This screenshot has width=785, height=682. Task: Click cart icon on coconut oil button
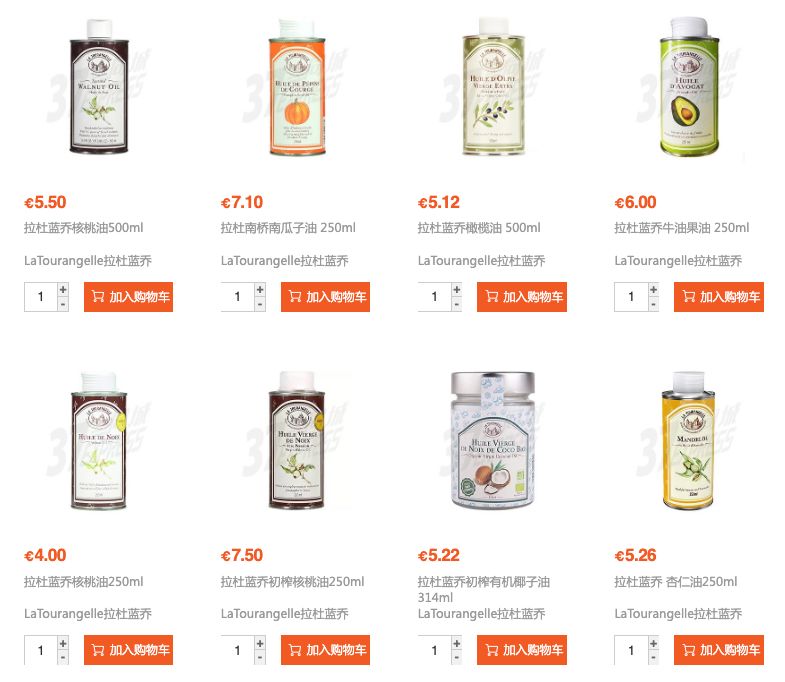492,650
